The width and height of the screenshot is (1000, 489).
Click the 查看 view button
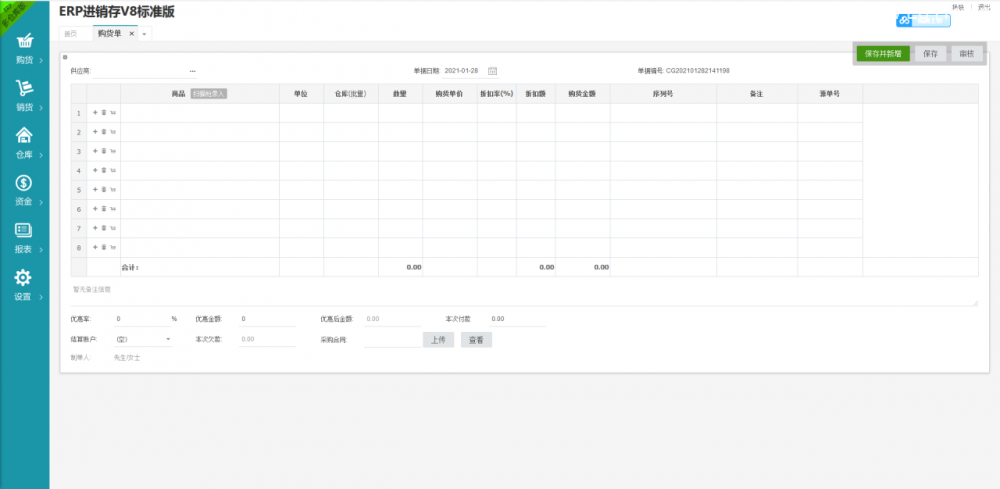(x=476, y=340)
